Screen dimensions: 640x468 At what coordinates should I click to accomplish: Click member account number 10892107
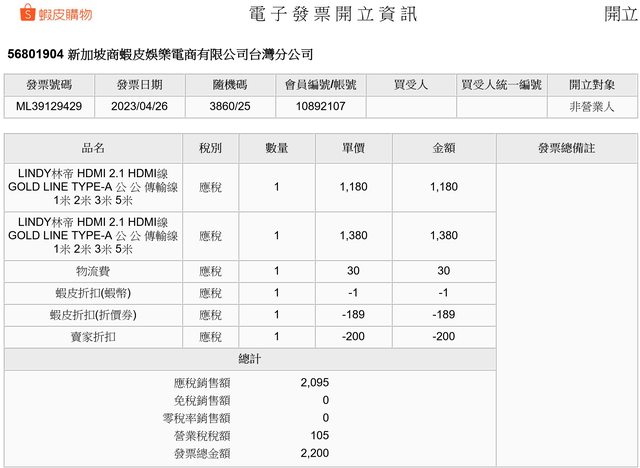click(320, 106)
